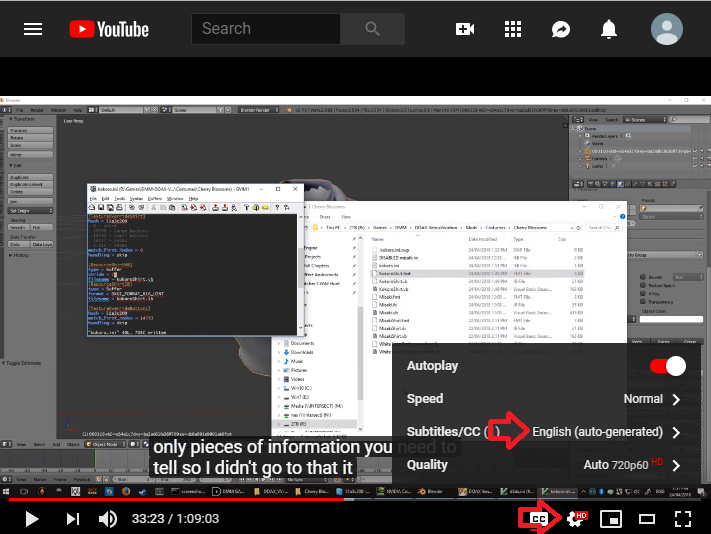Select KokoroShirt.vb in the Explorer file list
This screenshot has width=711, height=534.
(477, 289)
